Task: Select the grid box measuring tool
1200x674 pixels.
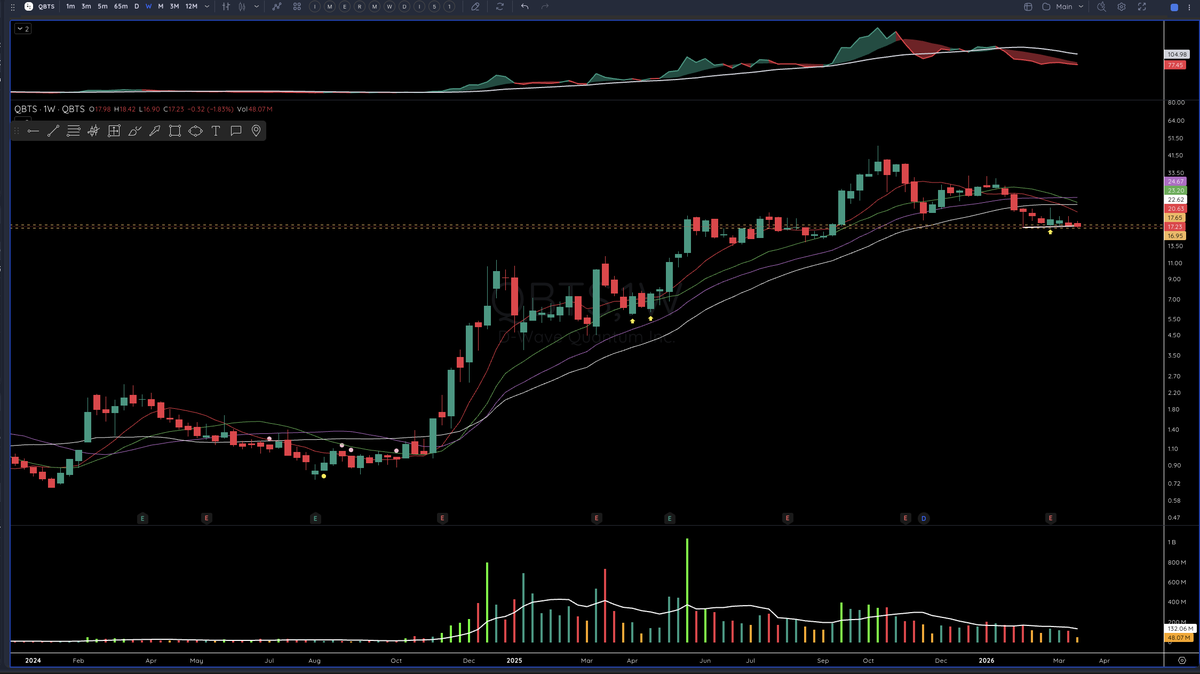Action: [x=114, y=131]
